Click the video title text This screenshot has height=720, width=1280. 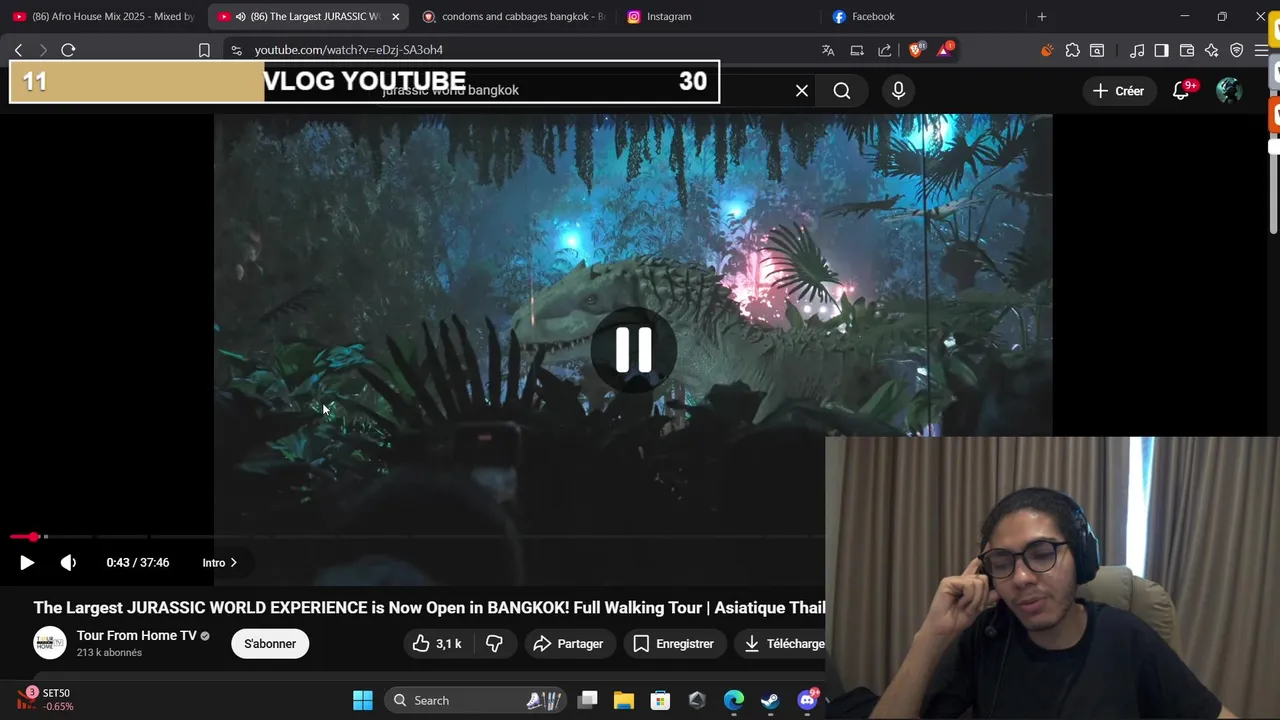tap(429, 608)
